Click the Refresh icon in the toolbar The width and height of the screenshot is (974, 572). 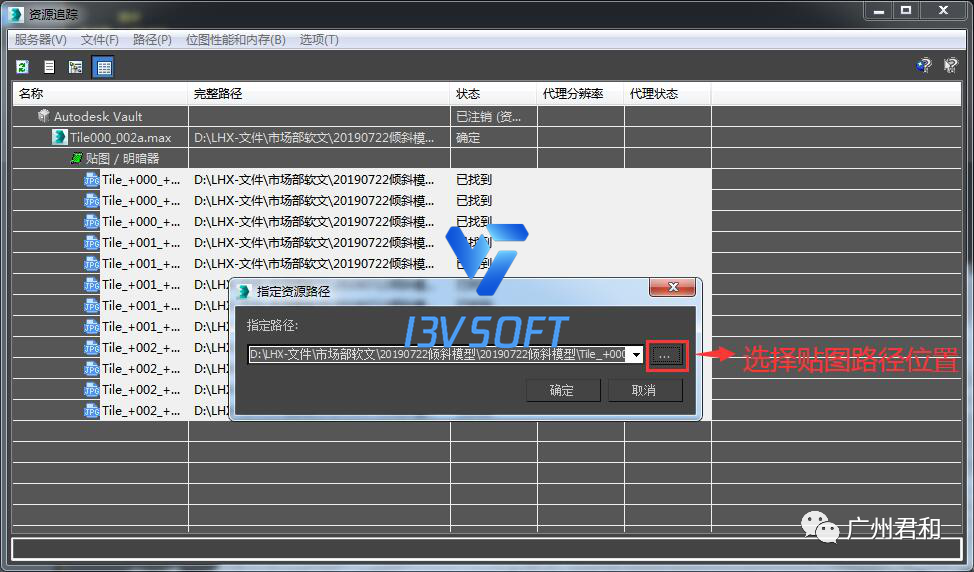click(22, 67)
